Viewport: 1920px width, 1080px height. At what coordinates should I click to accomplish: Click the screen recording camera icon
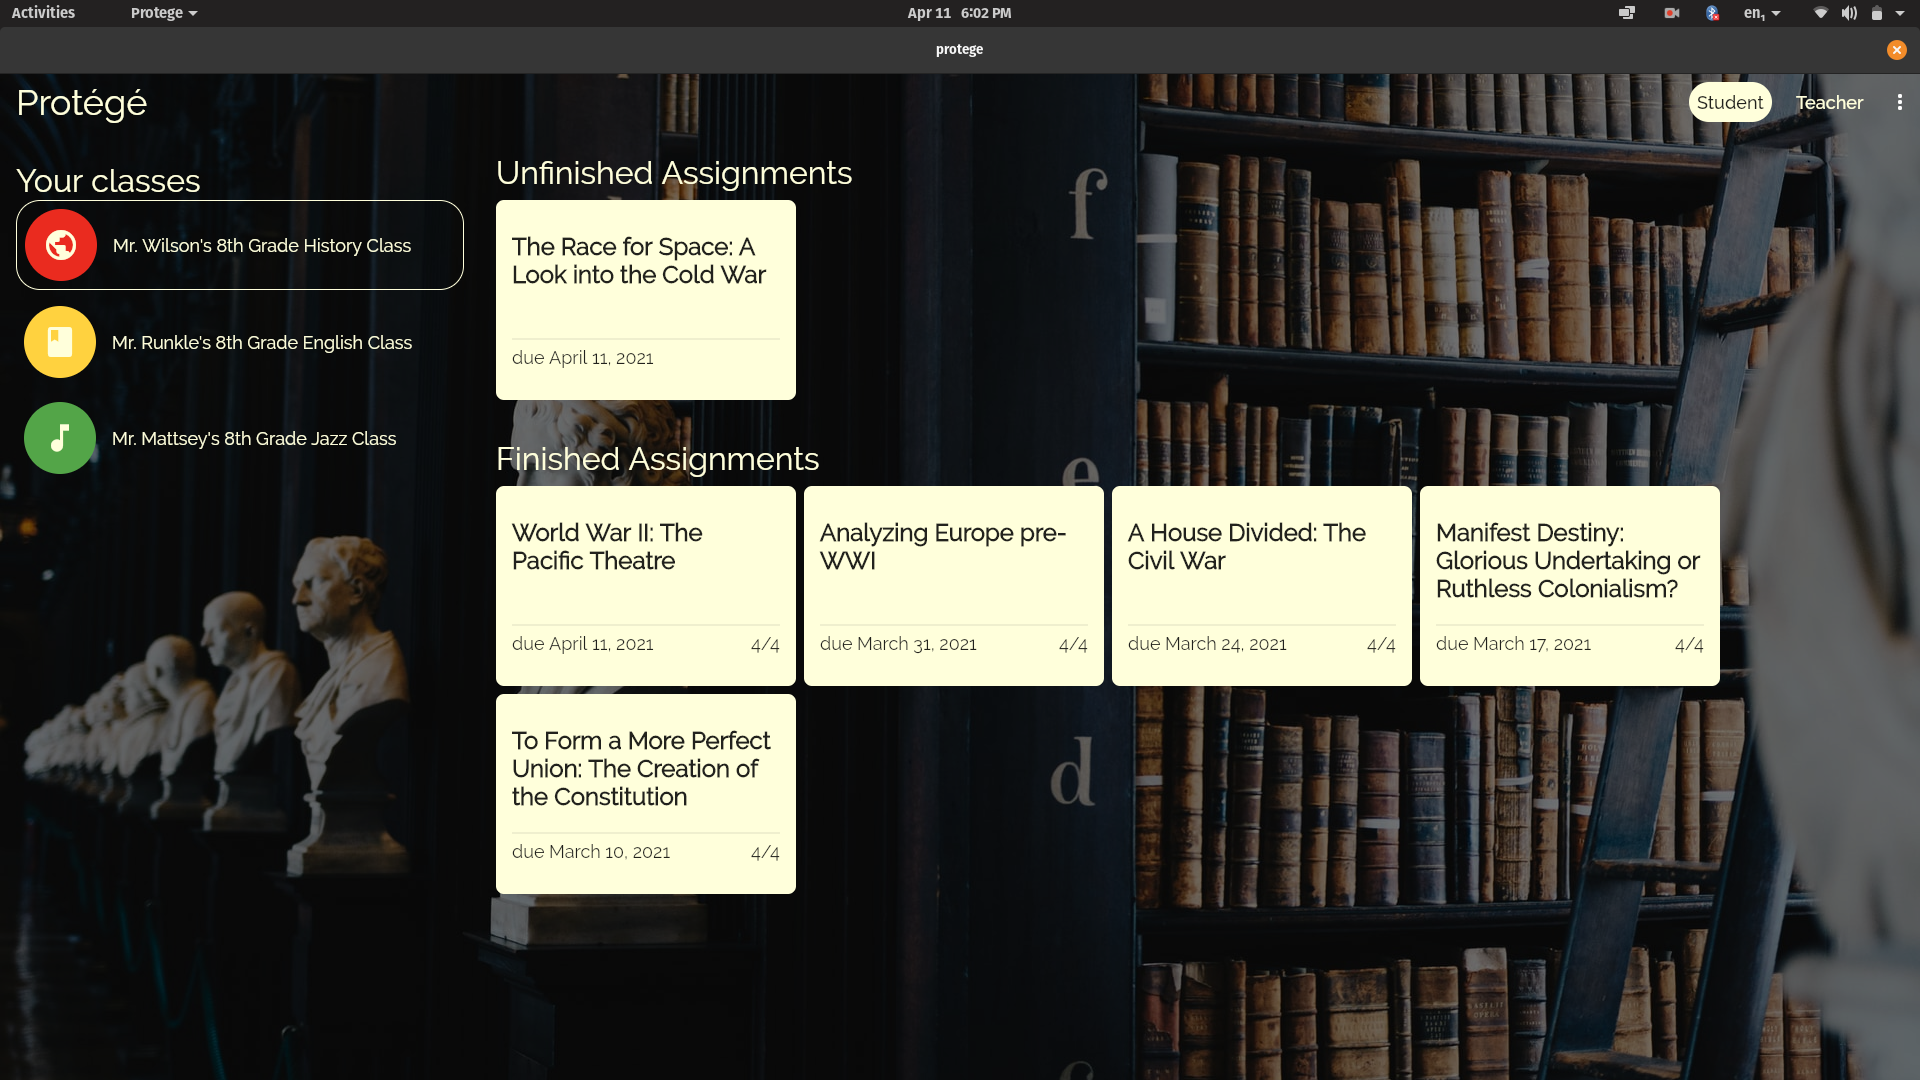coord(1671,13)
